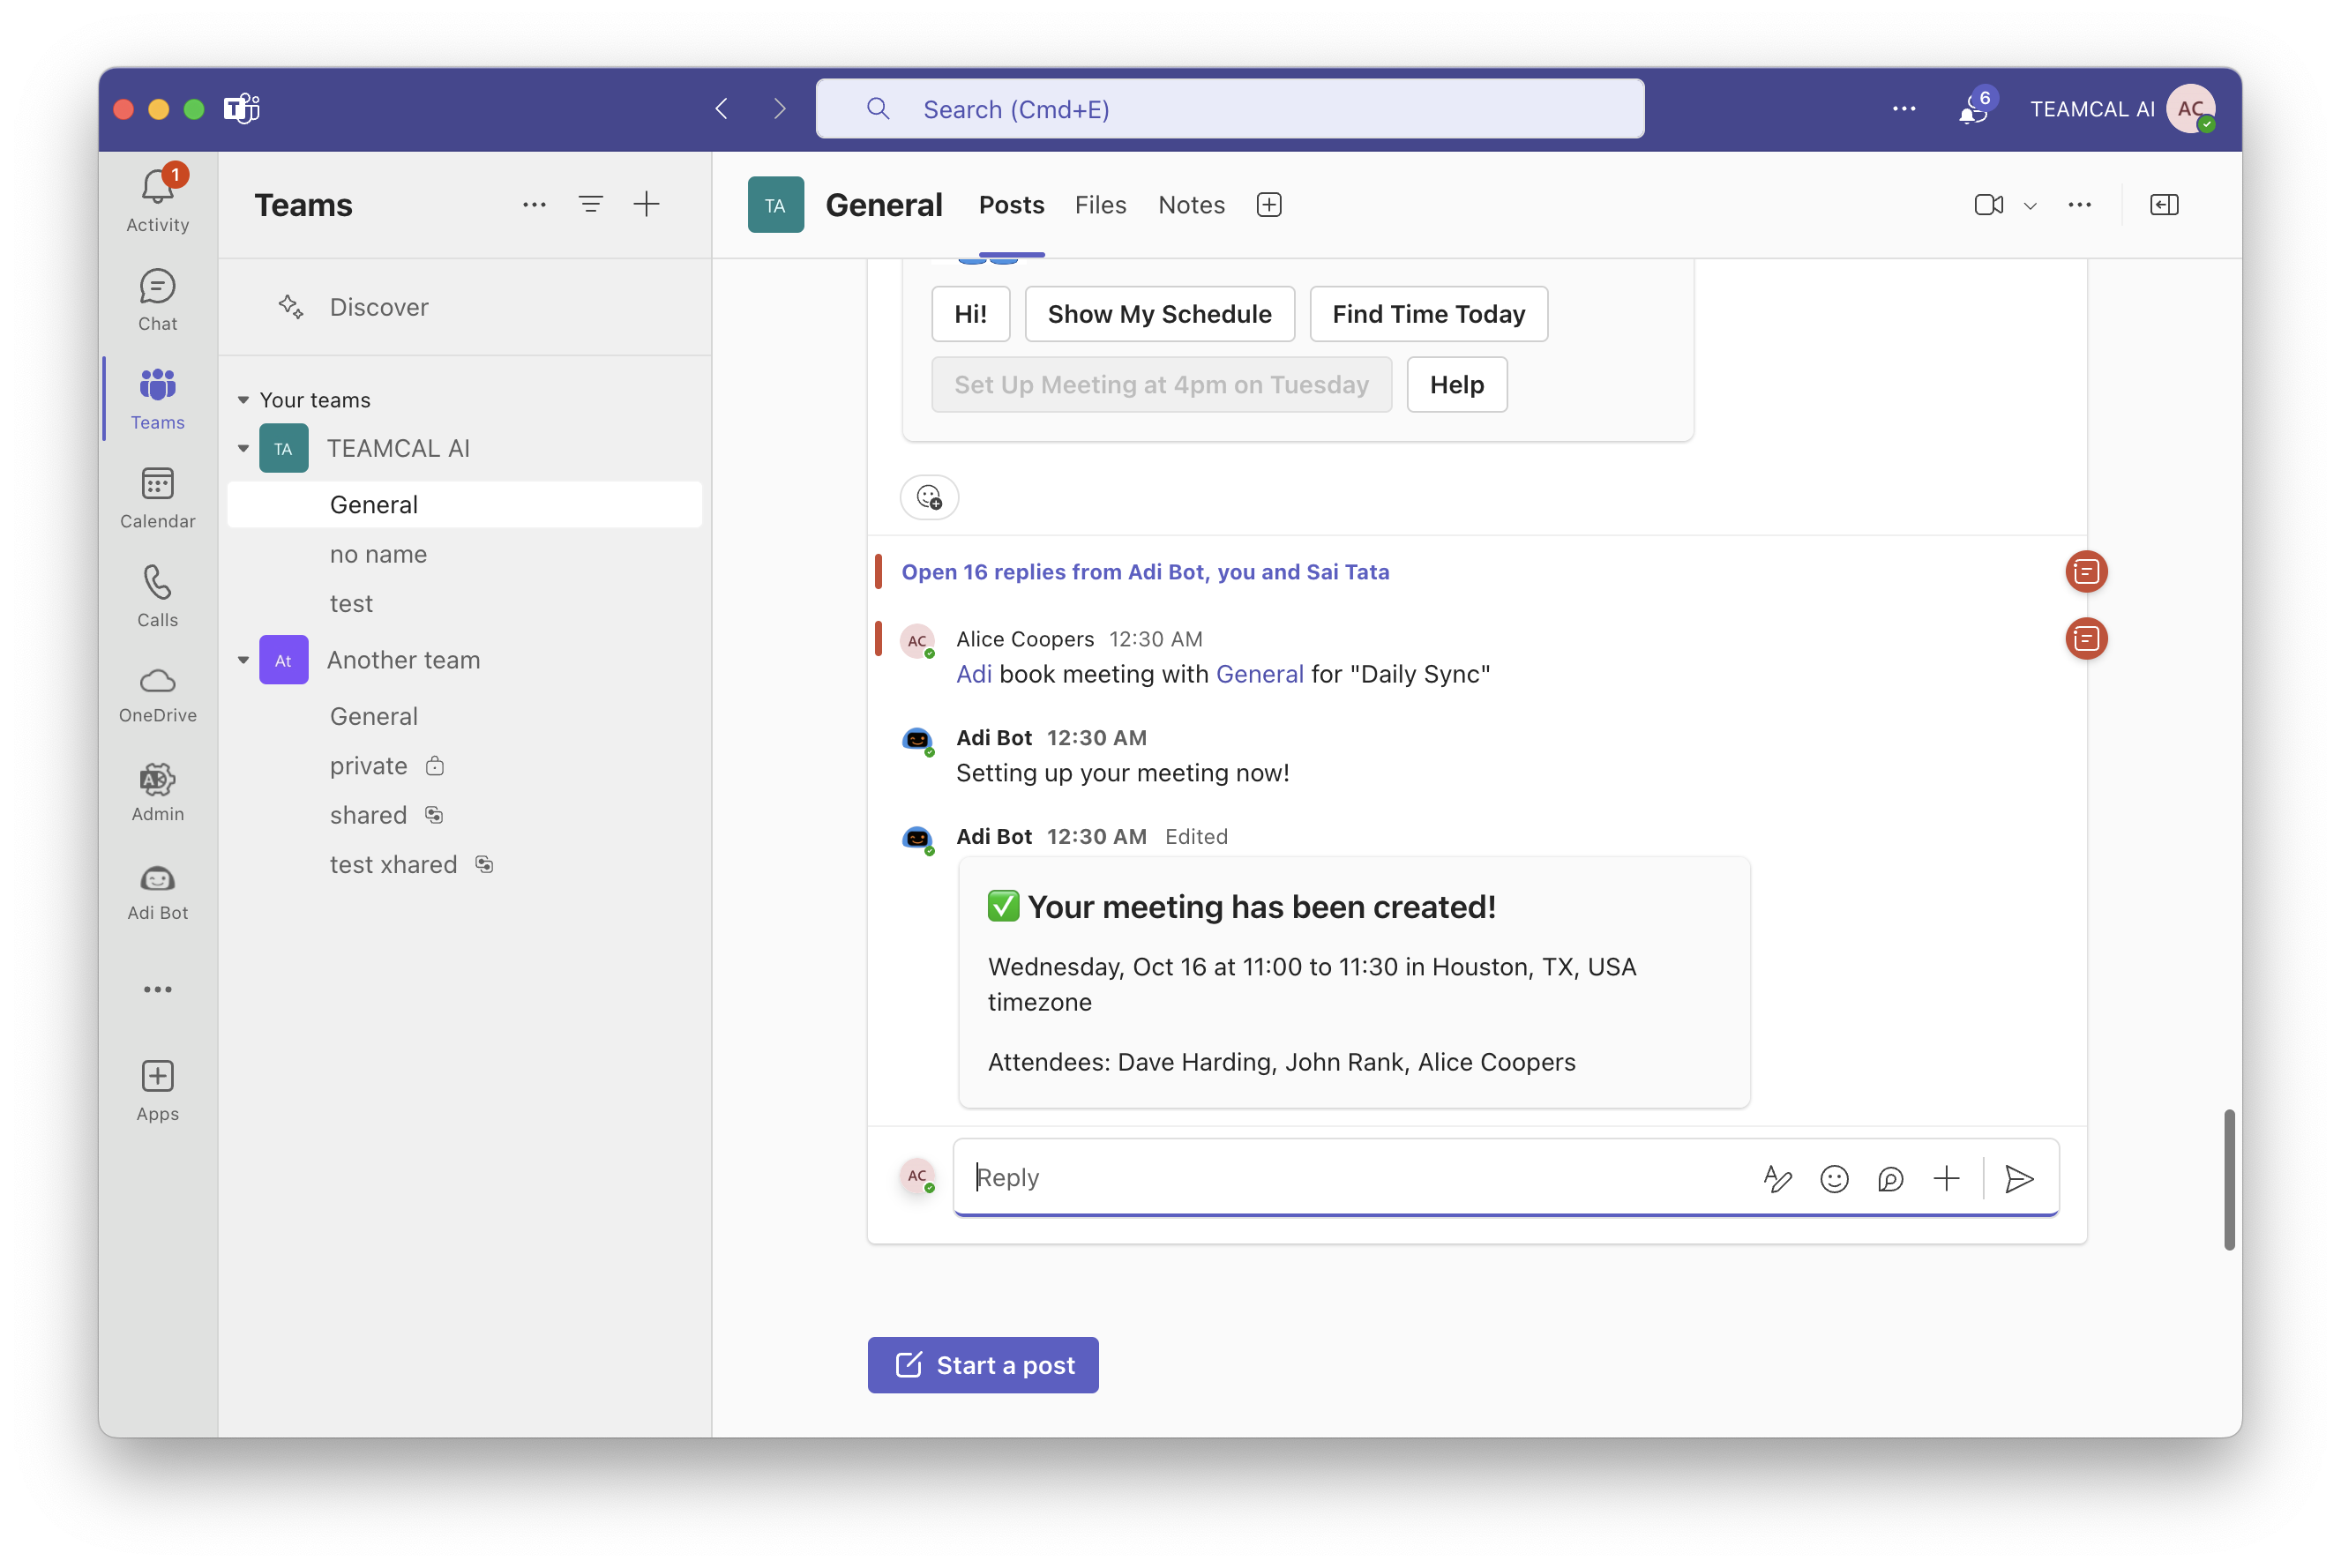2341x1568 pixels.
Task: Click the Show My Schedule button
Action: pyautogui.click(x=1159, y=314)
